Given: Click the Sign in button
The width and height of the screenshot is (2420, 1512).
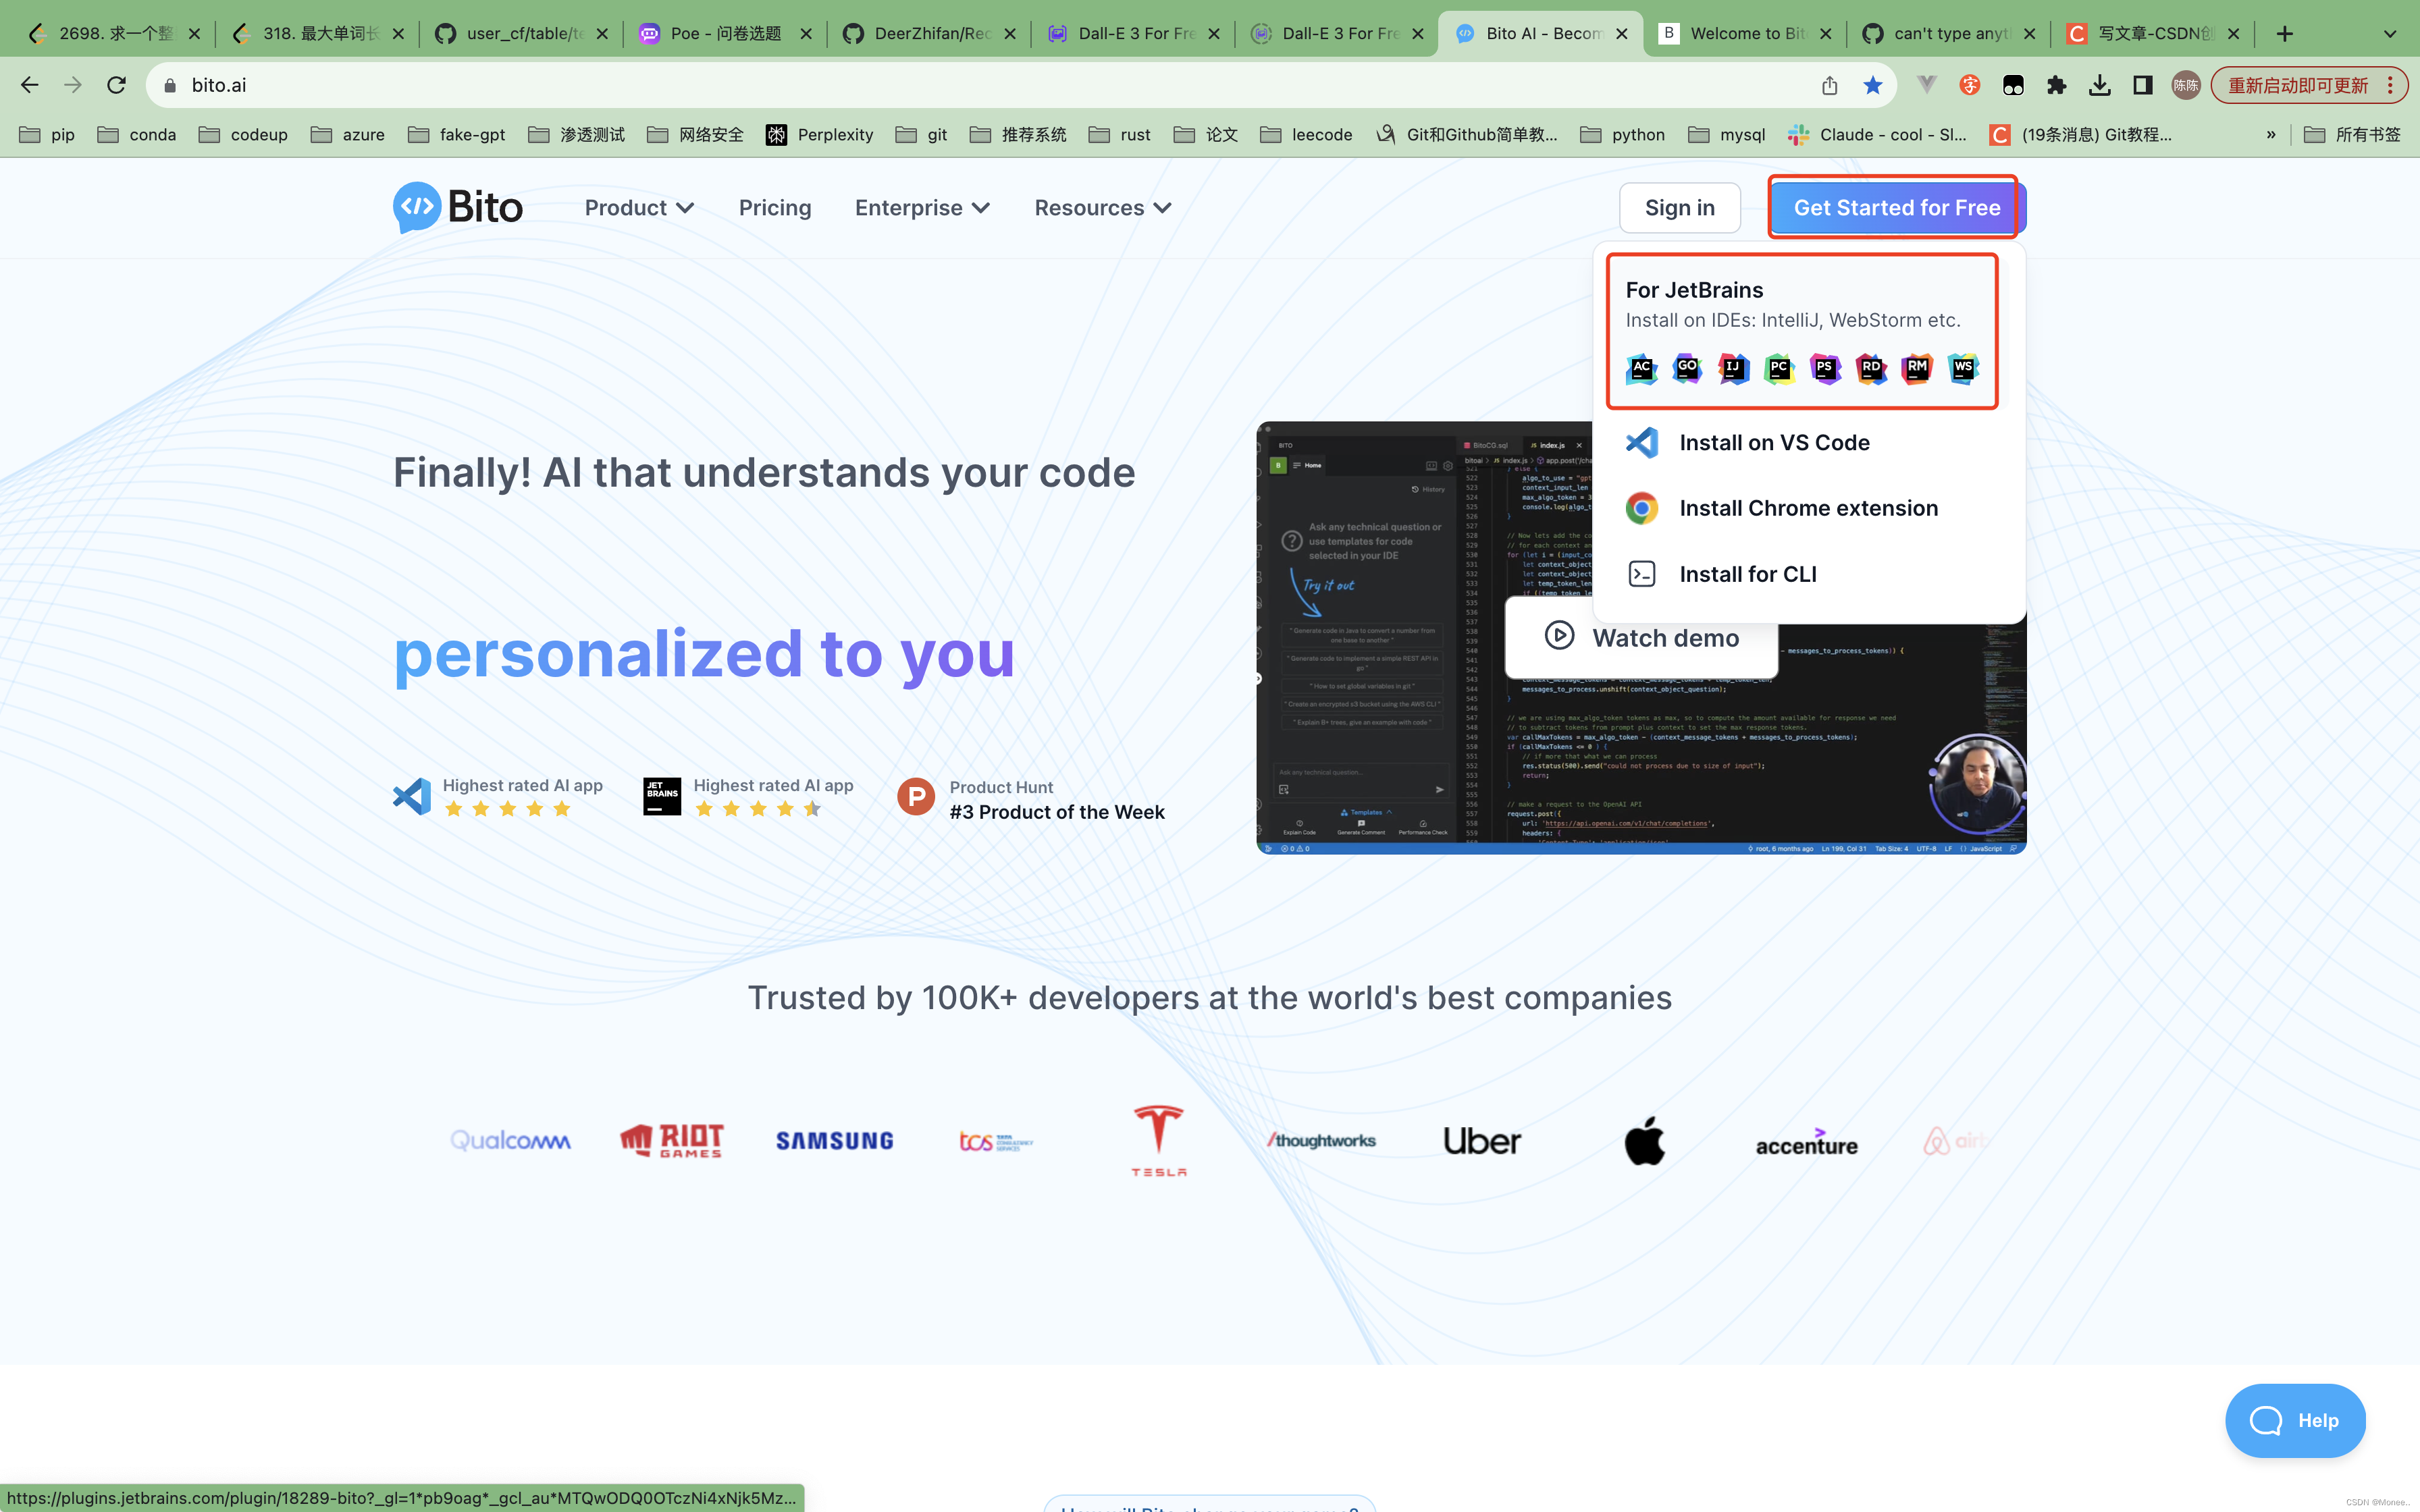Looking at the screenshot, I should (x=1680, y=207).
